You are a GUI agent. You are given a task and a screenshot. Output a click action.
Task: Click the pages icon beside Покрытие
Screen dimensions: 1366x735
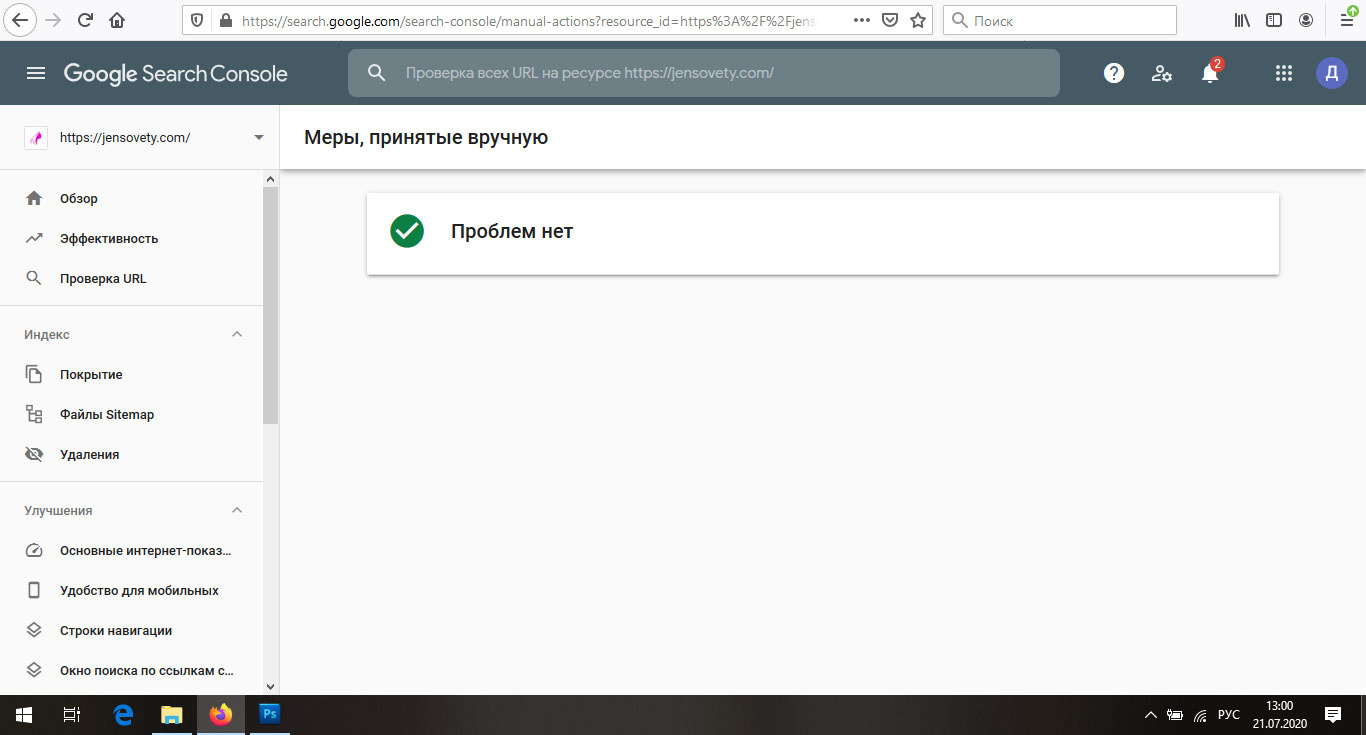tap(34, 374)
